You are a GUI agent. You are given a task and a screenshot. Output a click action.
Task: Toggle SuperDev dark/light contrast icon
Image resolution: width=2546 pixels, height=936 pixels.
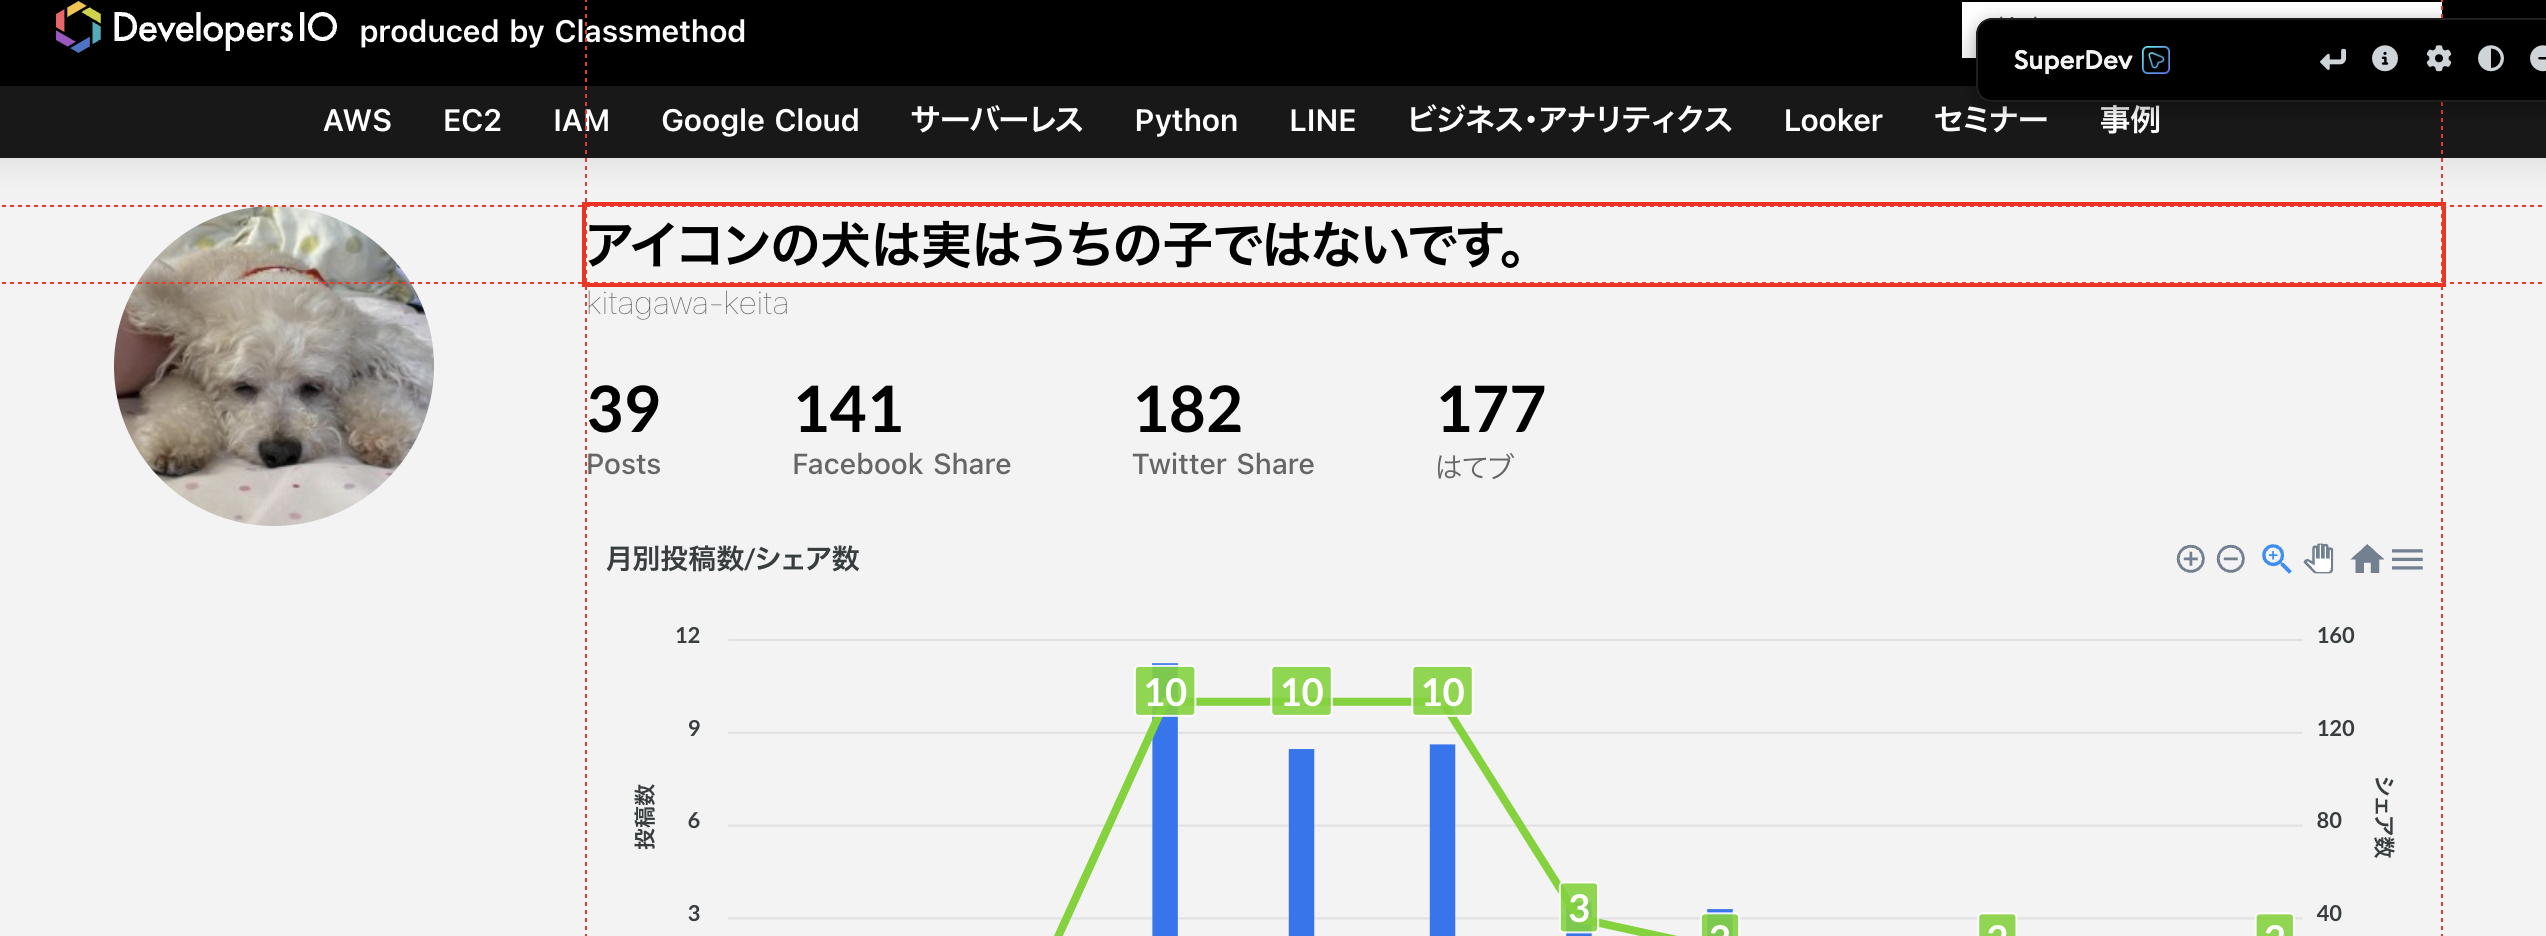[x=2491, y=59]
